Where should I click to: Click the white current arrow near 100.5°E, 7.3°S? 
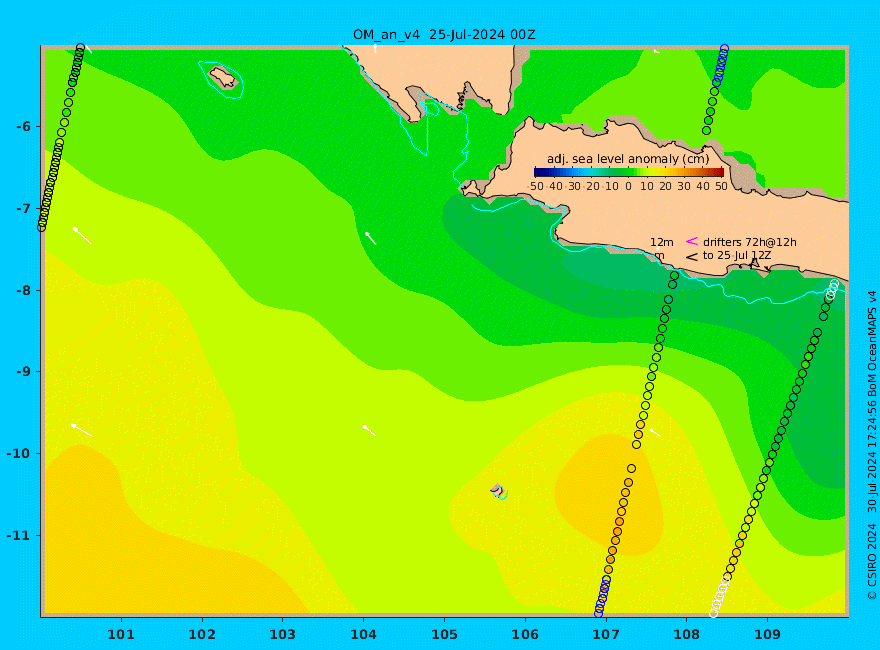point(82,236)
